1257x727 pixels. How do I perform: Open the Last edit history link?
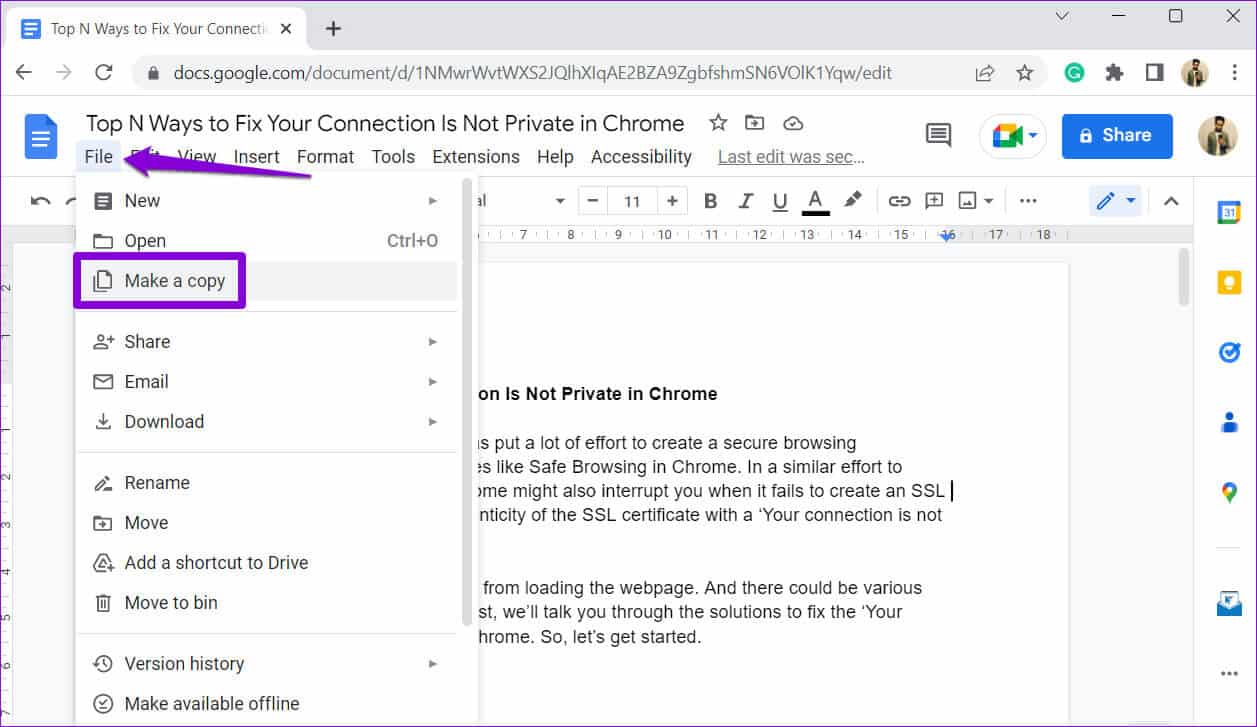(x=791, y=157)
